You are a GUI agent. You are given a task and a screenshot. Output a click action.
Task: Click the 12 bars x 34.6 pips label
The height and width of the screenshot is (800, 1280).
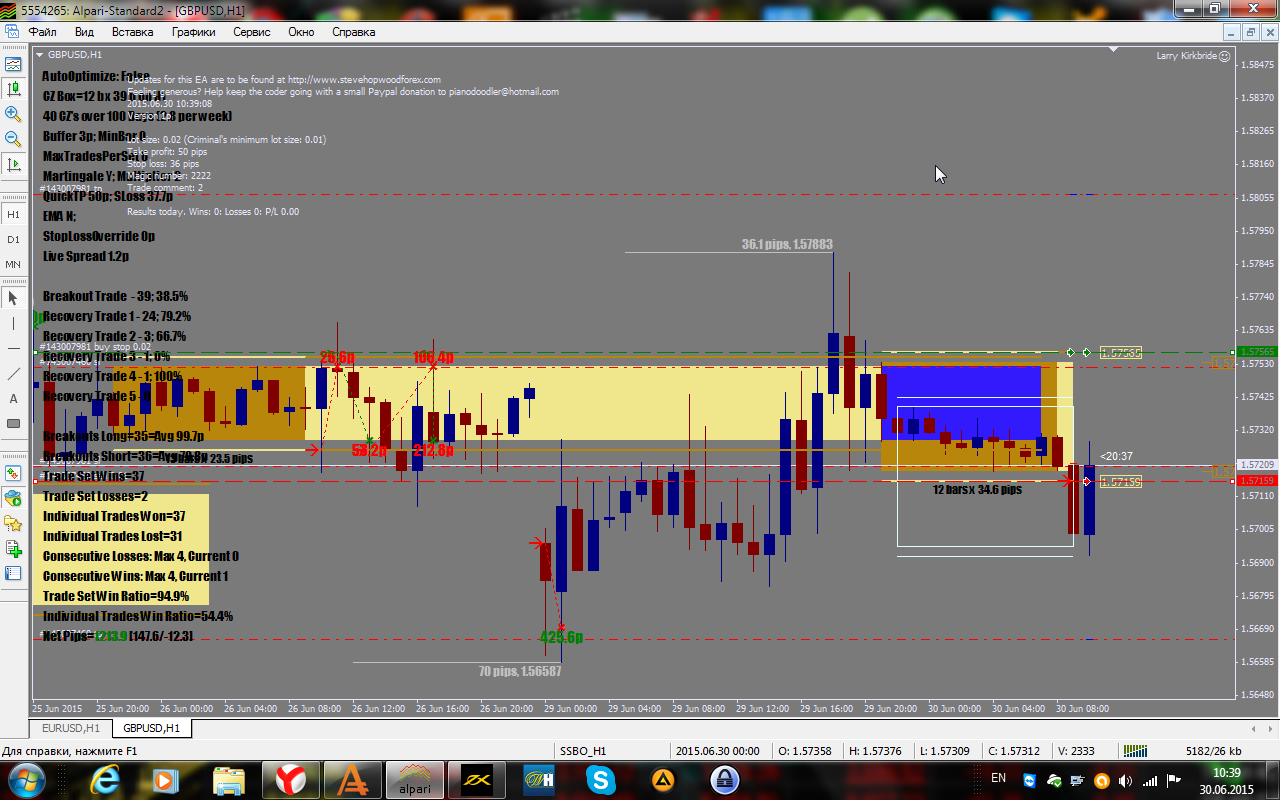point(977,490)
